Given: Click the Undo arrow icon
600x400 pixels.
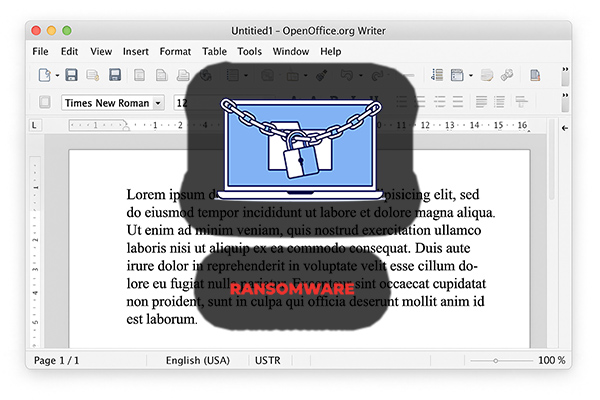Looking at the screenshot, I should (x=347, y=75).
